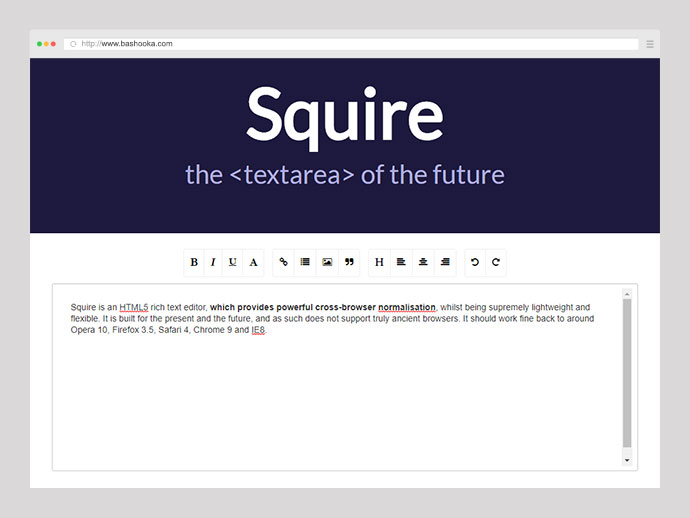Click the misspelled word HTML5 in editor
Image resolution: width=690 pixels, height=518 pixels.
tap(134, 307)
